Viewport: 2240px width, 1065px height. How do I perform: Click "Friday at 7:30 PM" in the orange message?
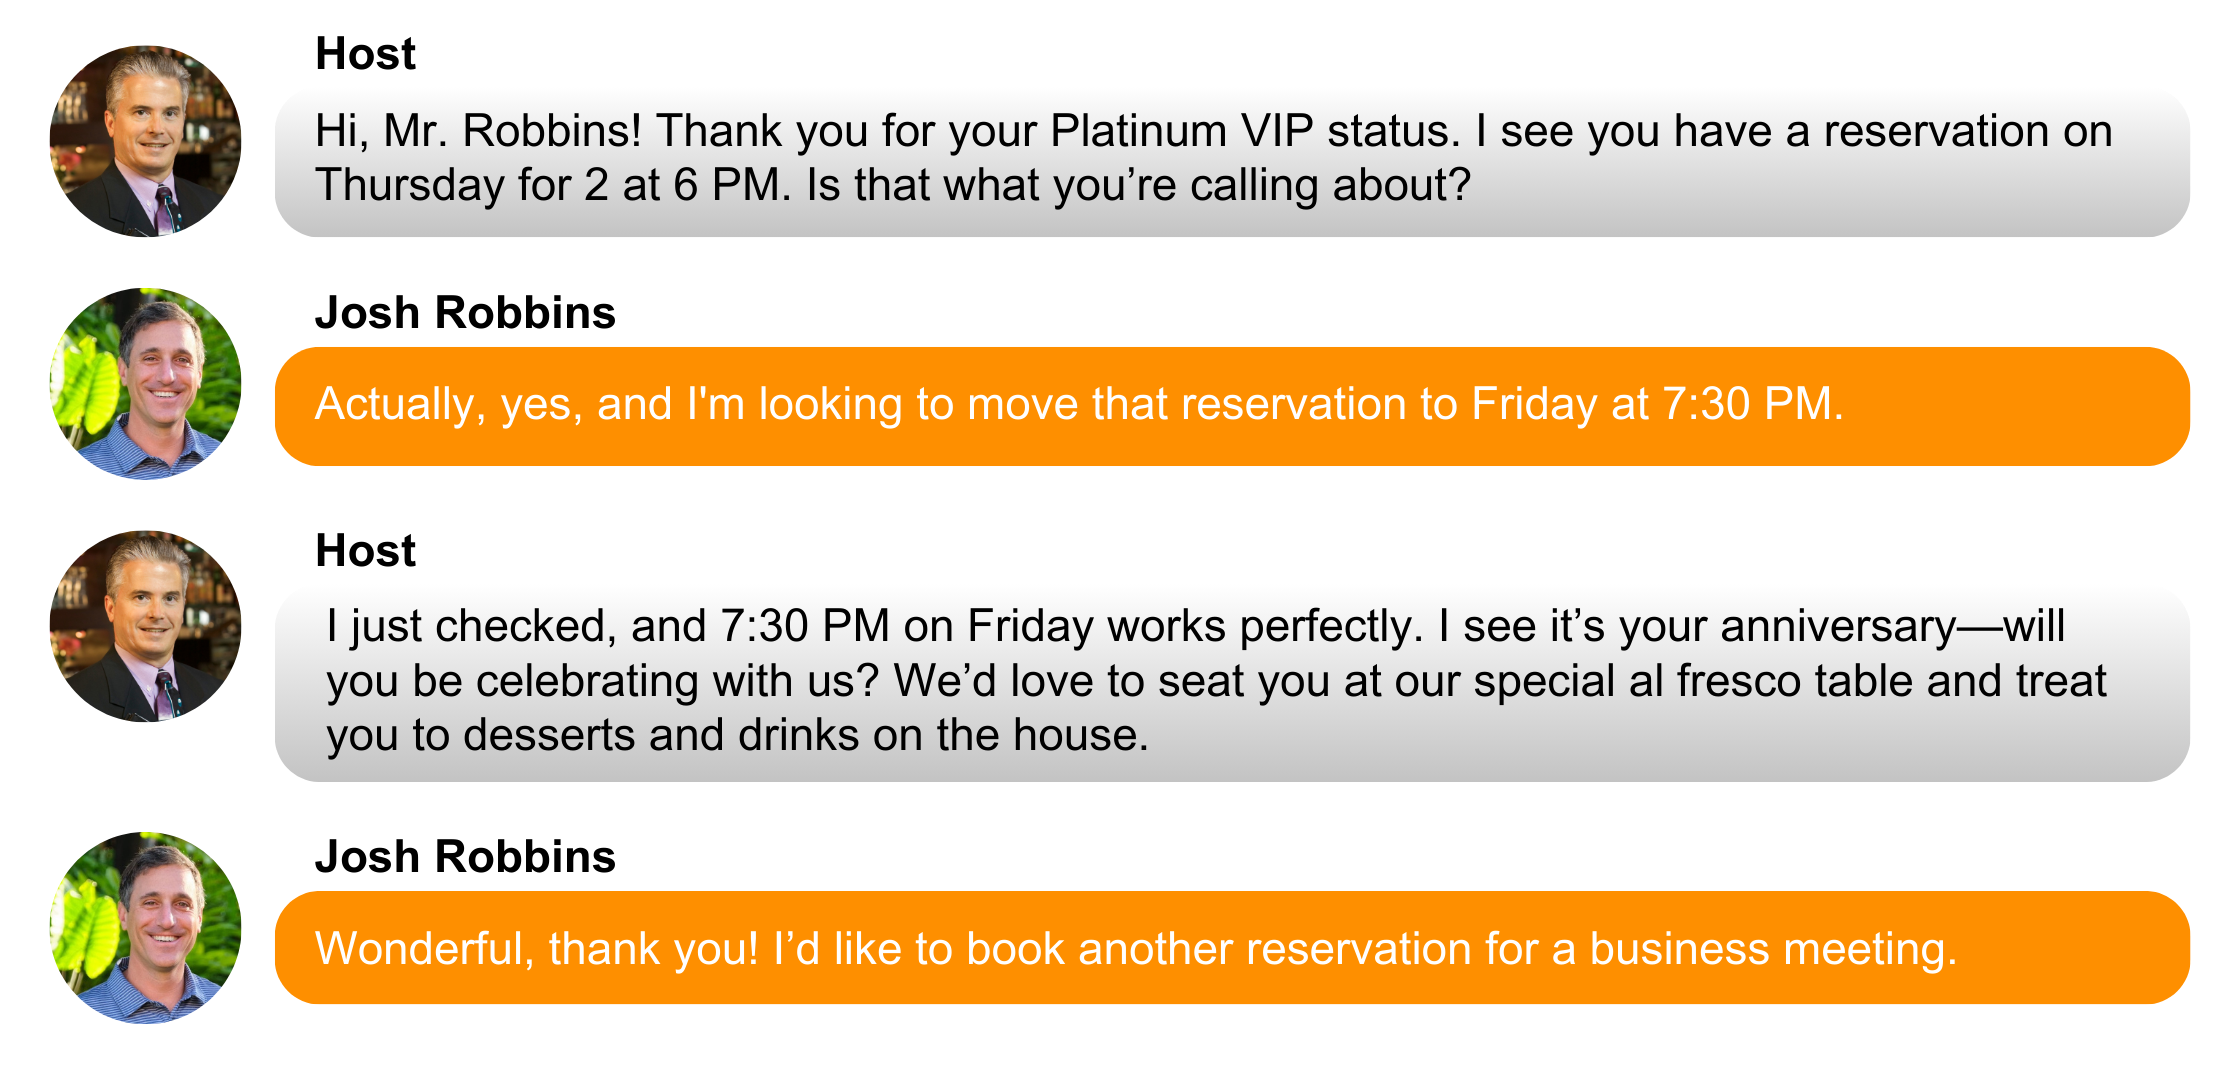tap(1656, 404)
